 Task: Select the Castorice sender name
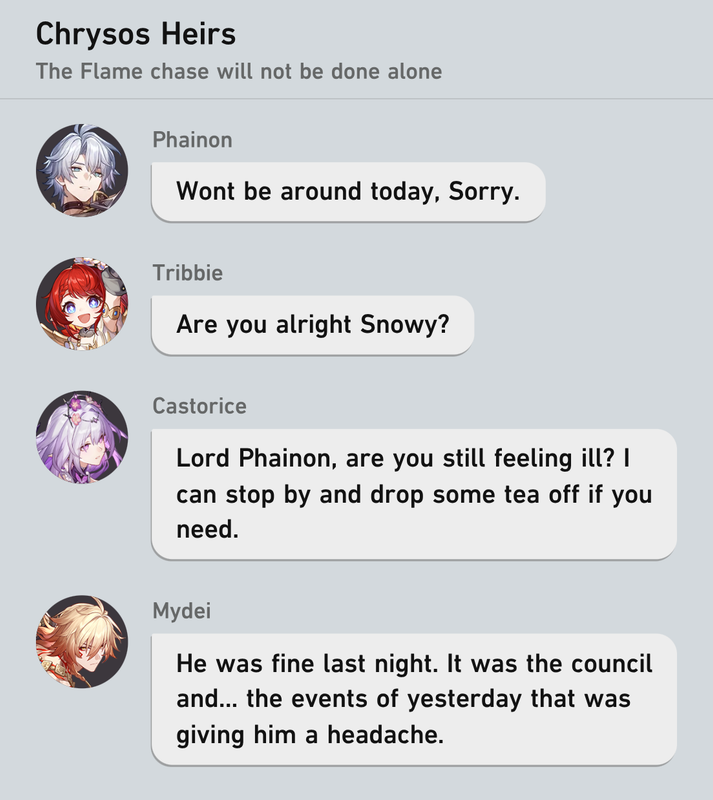coord(200,406)
